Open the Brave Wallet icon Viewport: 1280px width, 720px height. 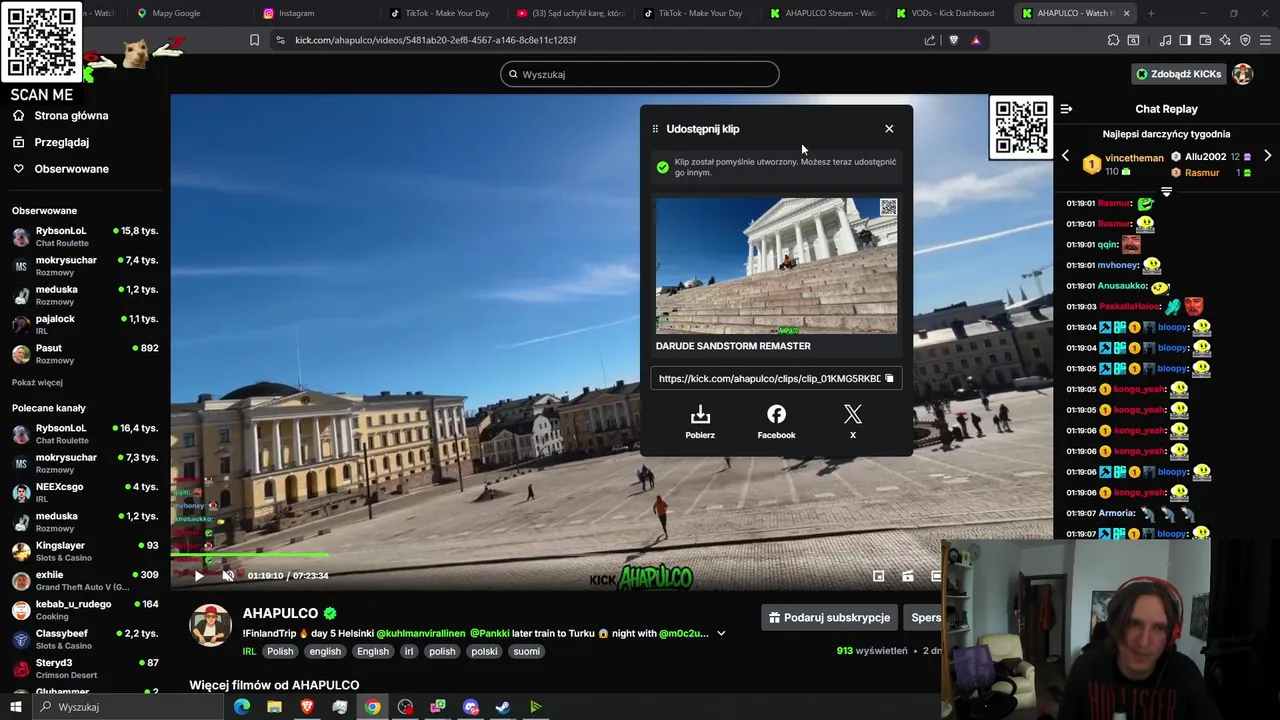point(1205,40)
